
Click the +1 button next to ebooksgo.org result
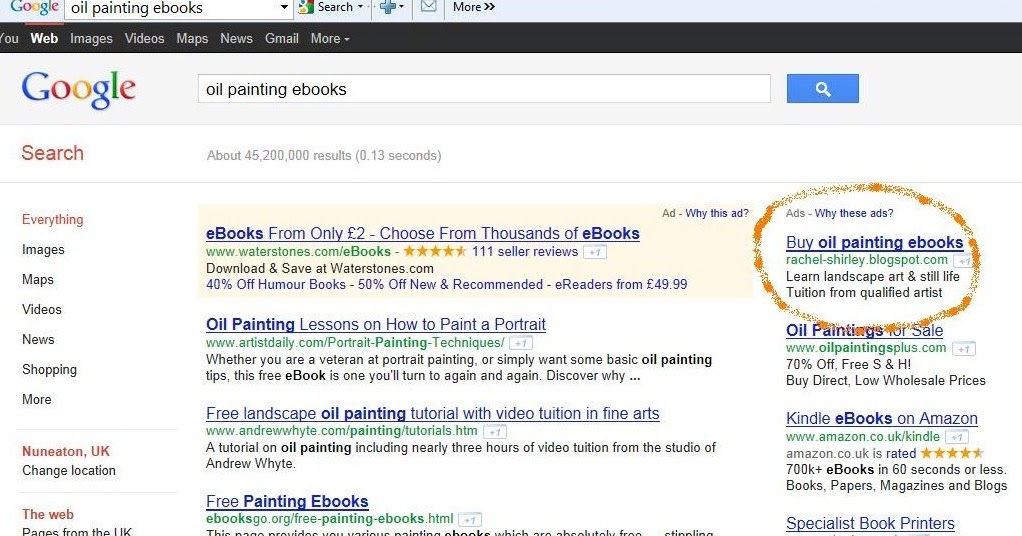click(470, 520)
